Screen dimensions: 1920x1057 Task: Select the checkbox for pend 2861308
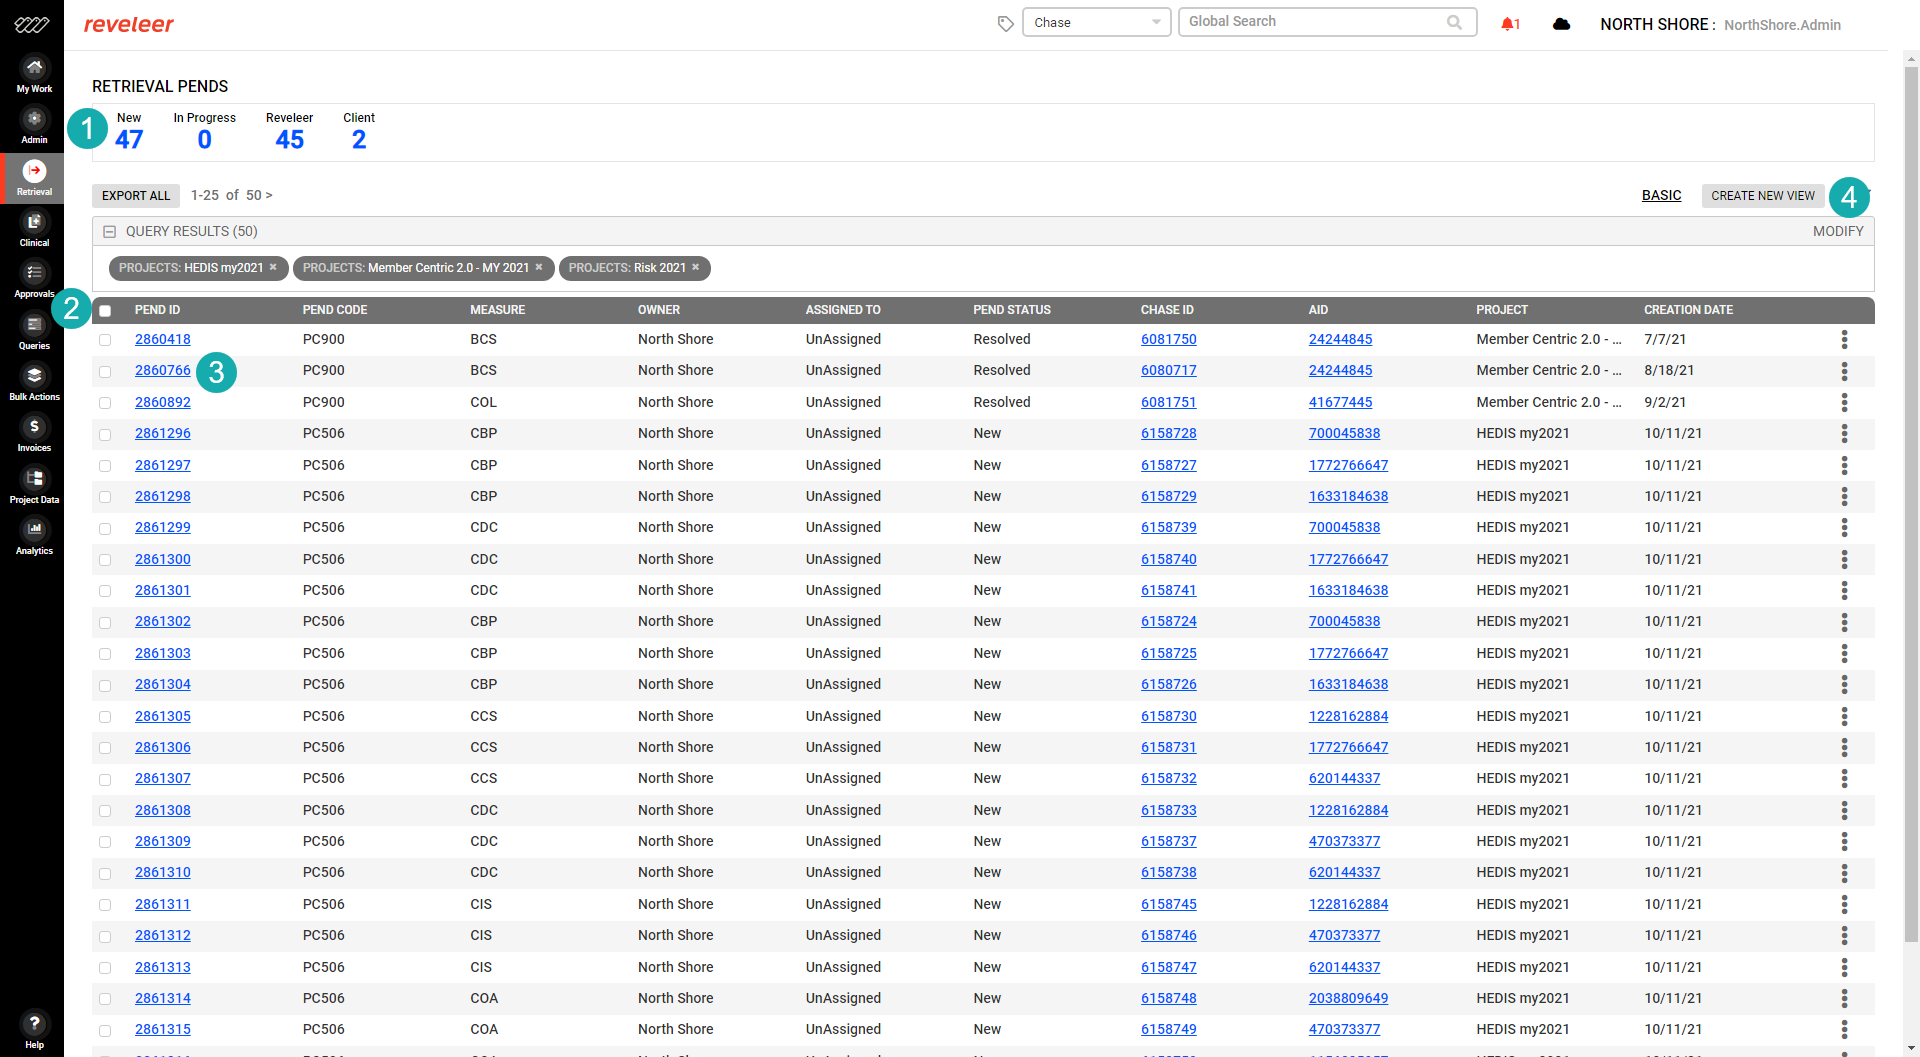[105, 811]
